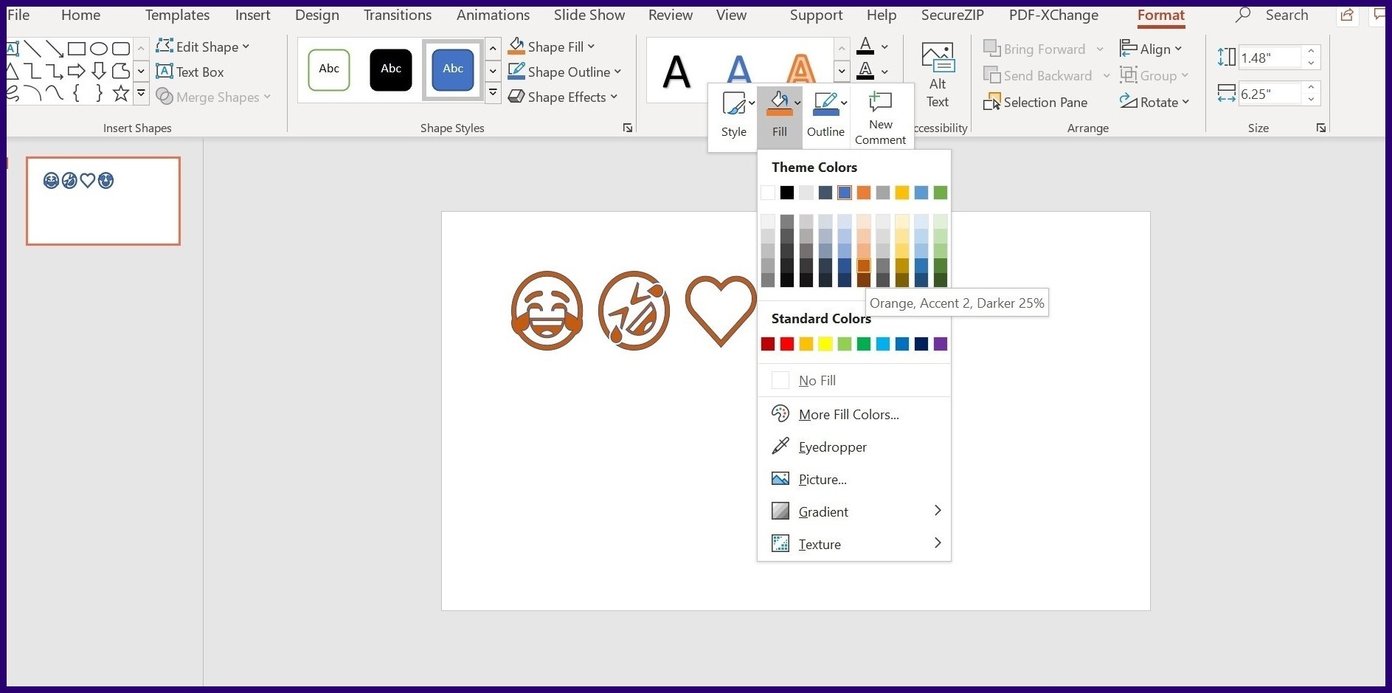Open the Selection Pane
1392x693 pixels.
tap(1036, 102)
